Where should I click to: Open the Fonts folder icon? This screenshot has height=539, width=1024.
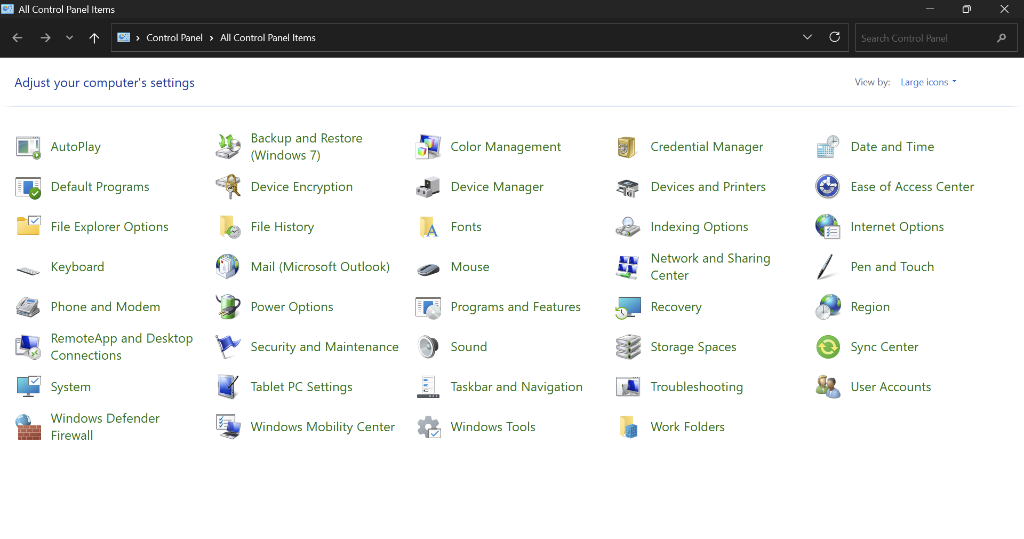(x=428, y=227)
